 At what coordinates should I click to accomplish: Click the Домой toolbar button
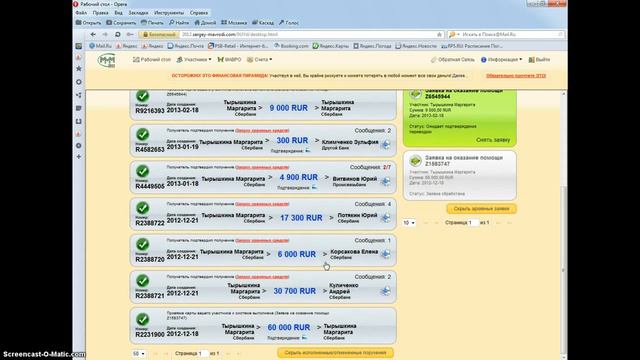[205, 23]
